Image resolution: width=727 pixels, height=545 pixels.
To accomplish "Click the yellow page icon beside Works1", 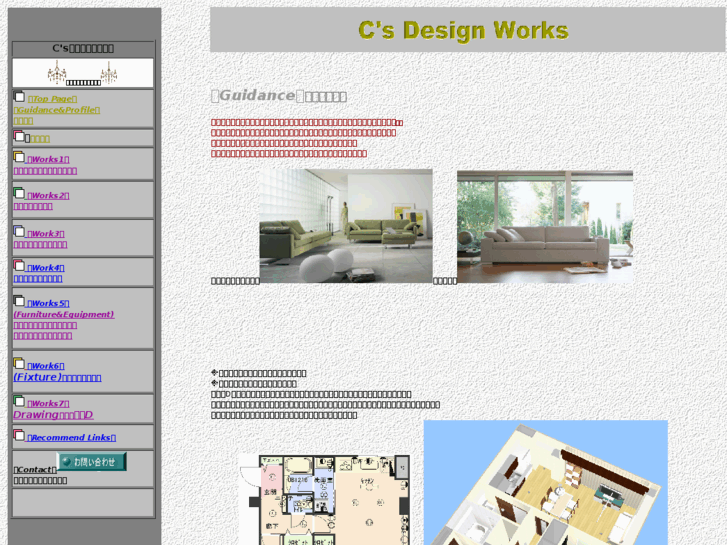I will [x=19, y=157].
